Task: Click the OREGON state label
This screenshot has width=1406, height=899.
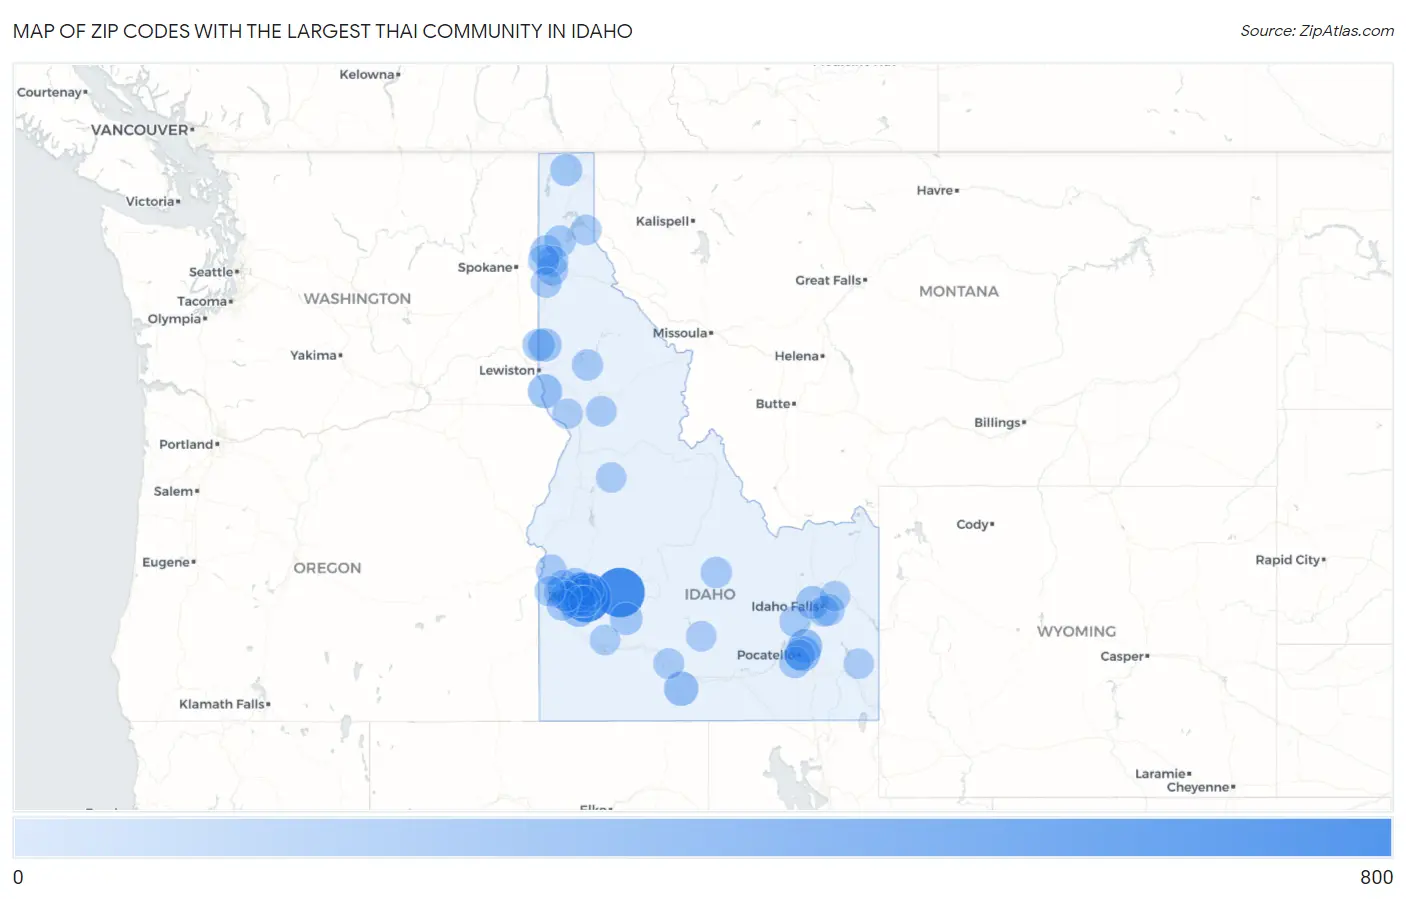Action: (x=327, y=567)
